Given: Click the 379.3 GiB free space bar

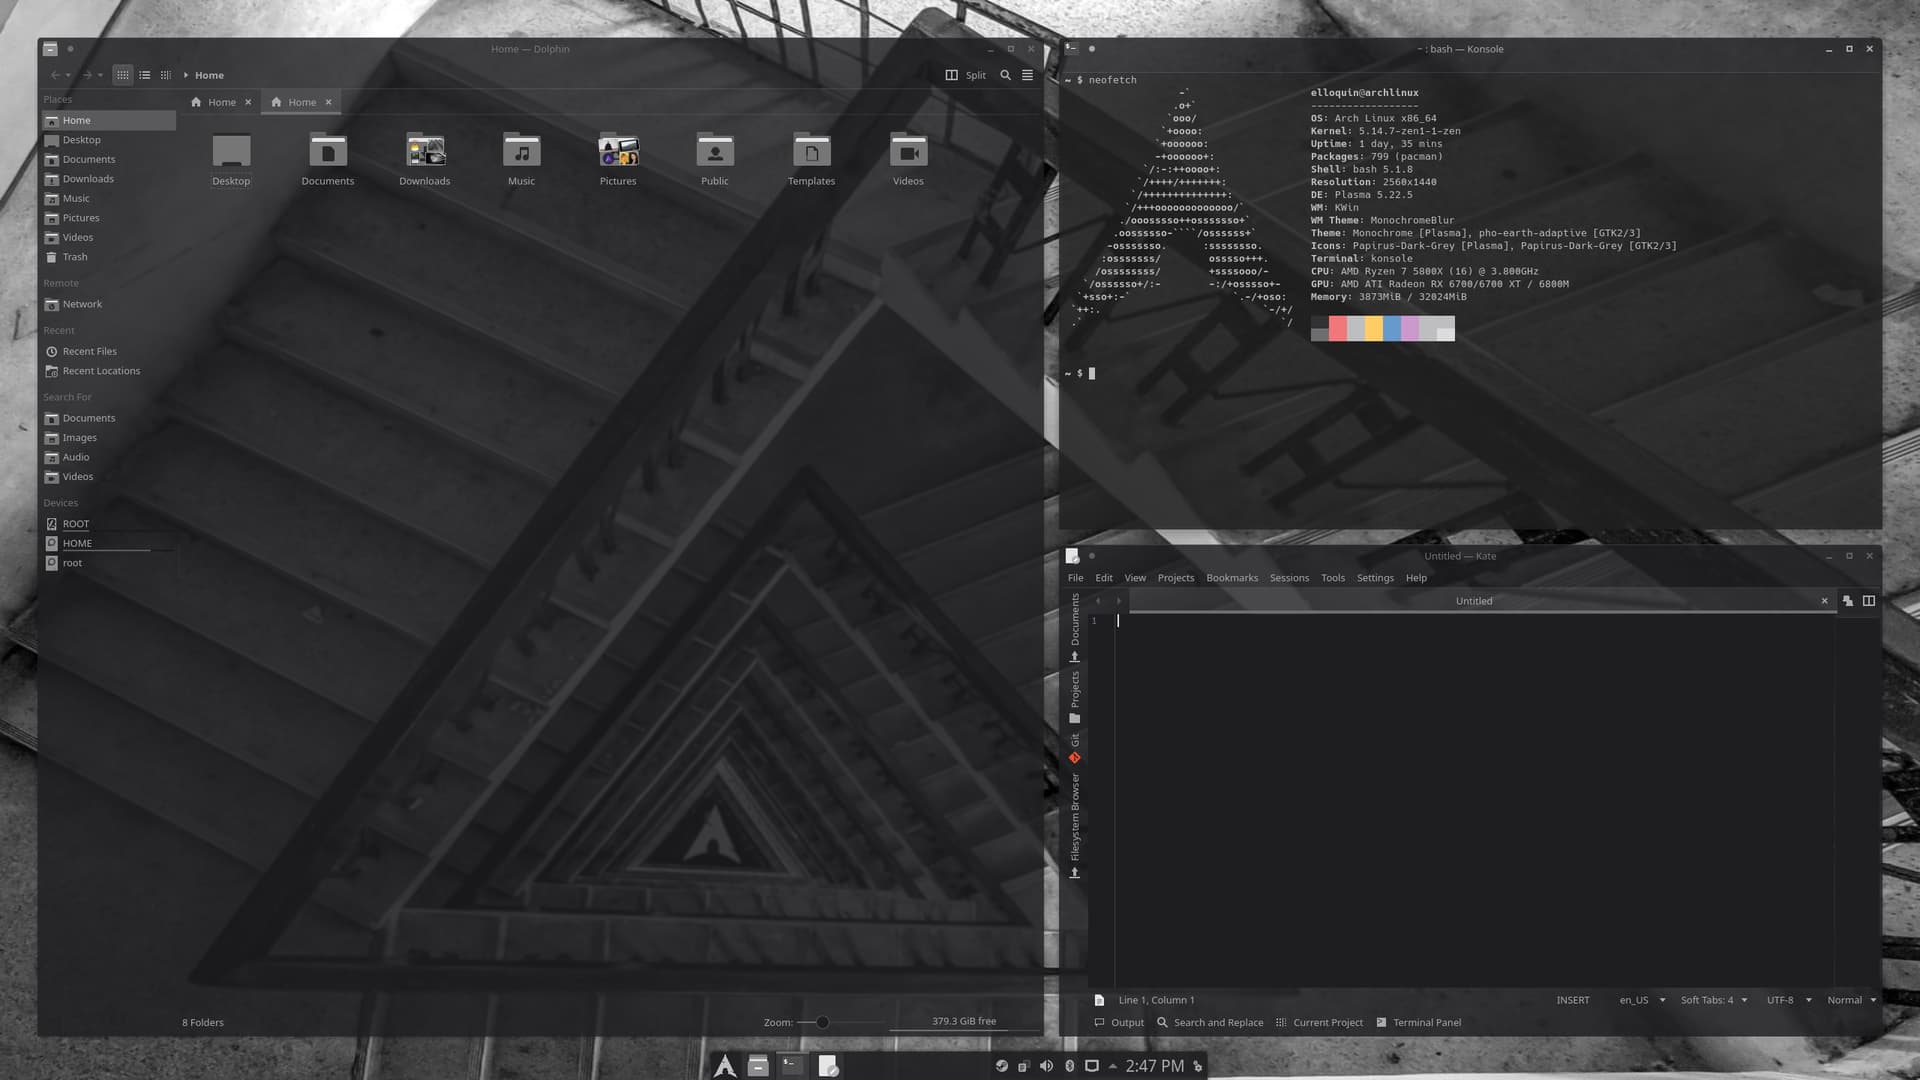Looking at the screenshot, I should pos(964,1021).
